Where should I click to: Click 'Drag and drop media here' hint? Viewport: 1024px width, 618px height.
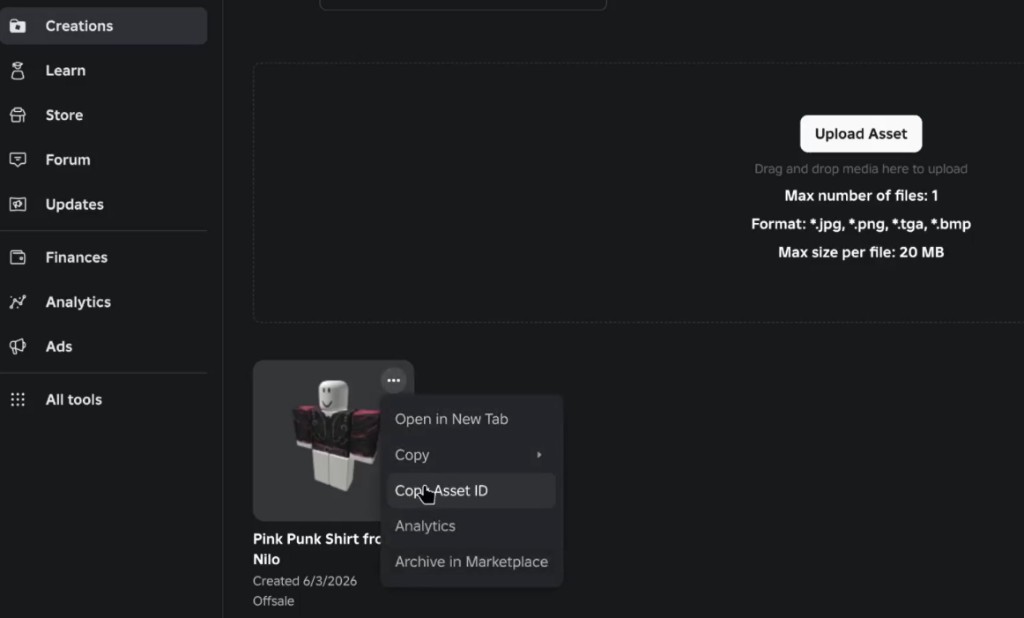861,169
